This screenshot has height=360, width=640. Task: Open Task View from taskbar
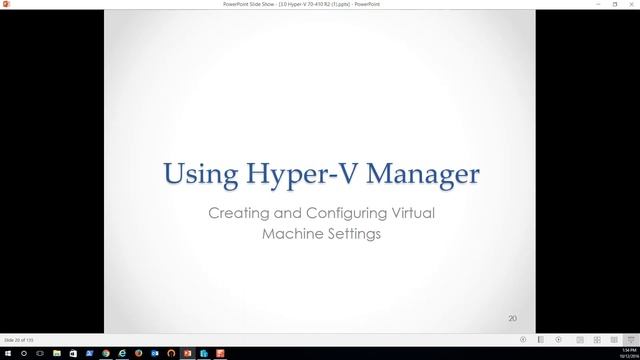tap(40, 353)
